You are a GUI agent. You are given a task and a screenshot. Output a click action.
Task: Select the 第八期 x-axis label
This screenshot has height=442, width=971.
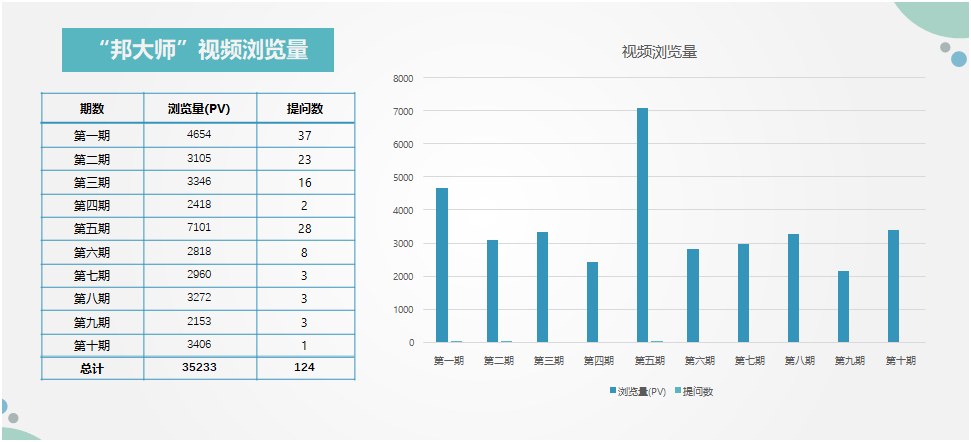click(x=799, y=361)
